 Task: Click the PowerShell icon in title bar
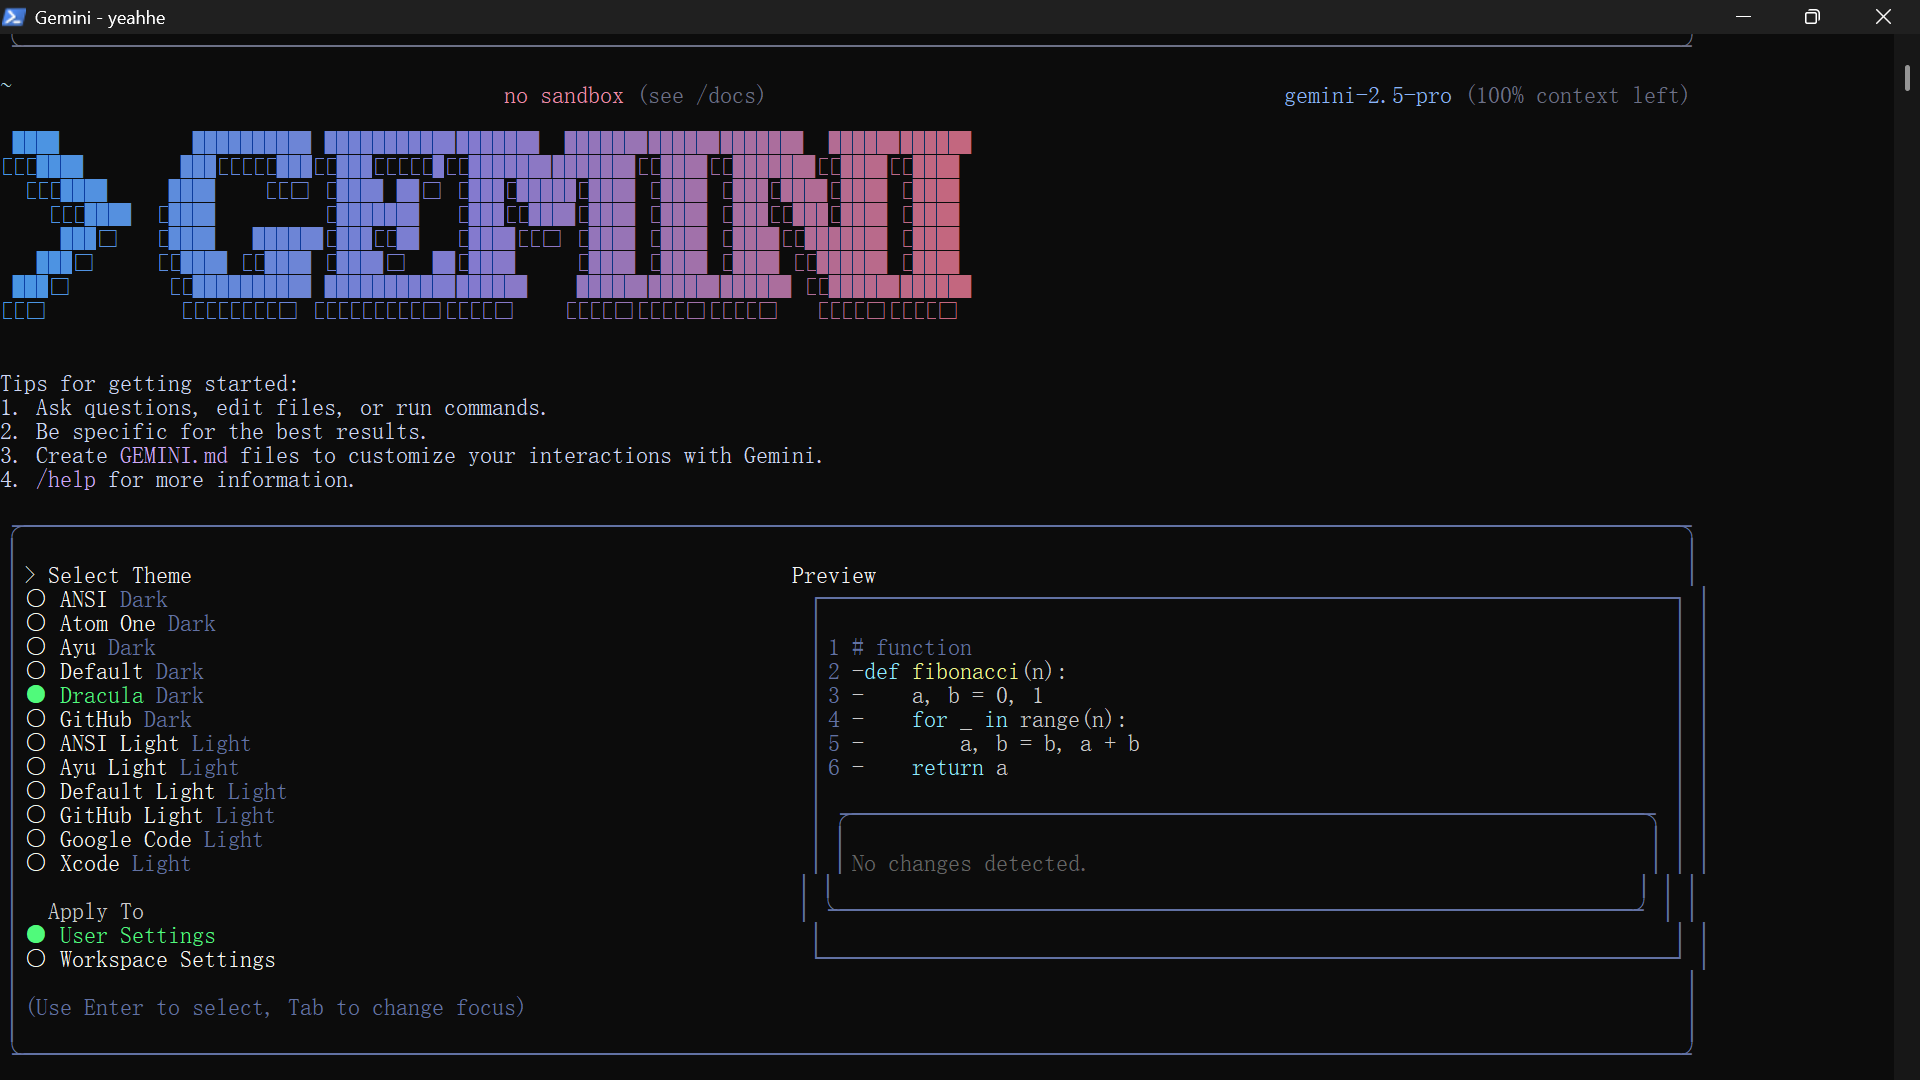[x=14, y=17]
